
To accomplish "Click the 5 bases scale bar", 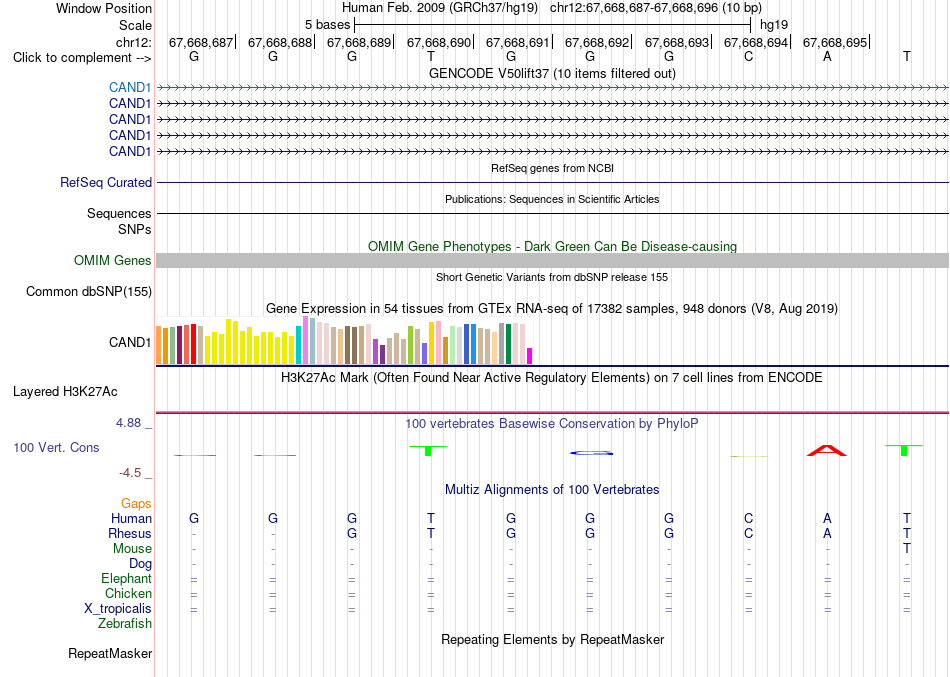I will point(553,25).
